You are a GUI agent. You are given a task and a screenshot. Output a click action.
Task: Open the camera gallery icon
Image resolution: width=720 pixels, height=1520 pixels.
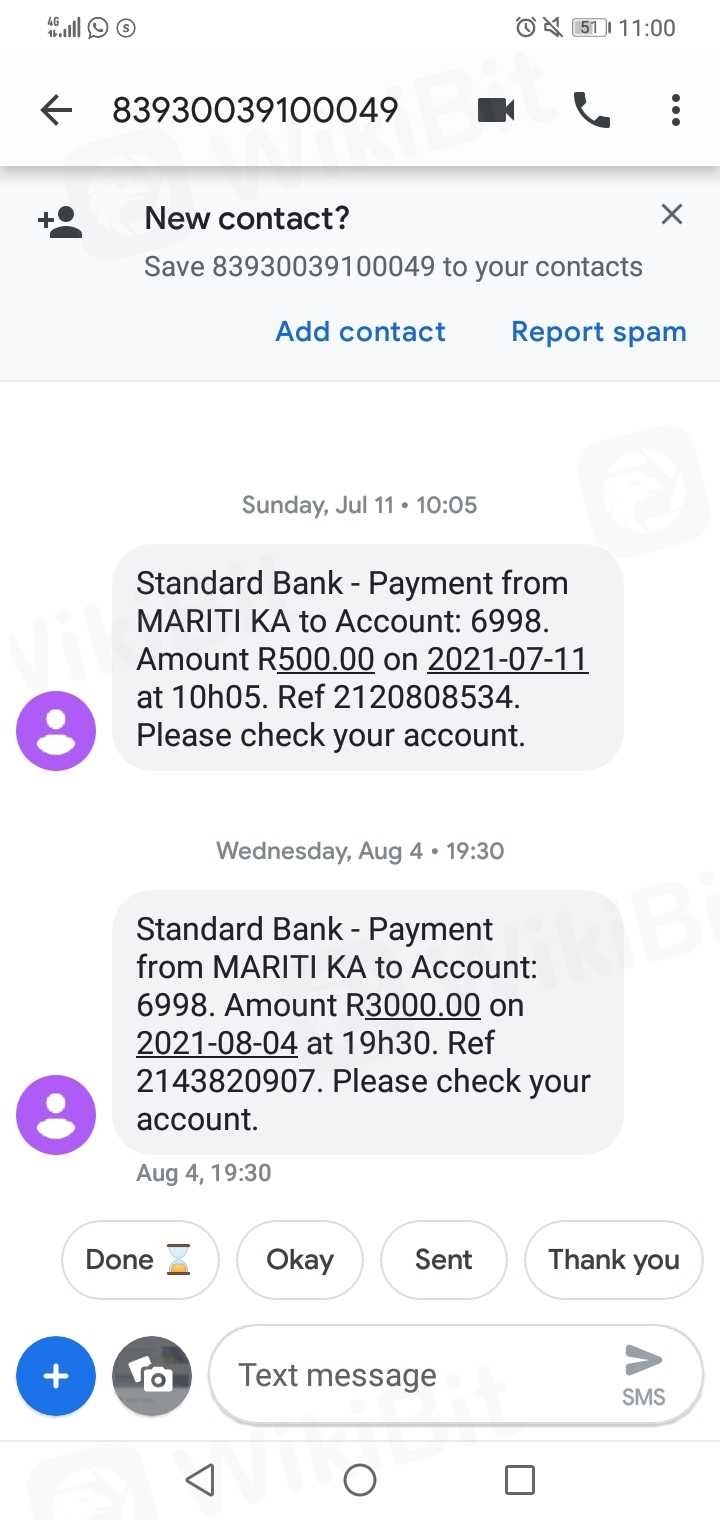tap(152, 1376)
